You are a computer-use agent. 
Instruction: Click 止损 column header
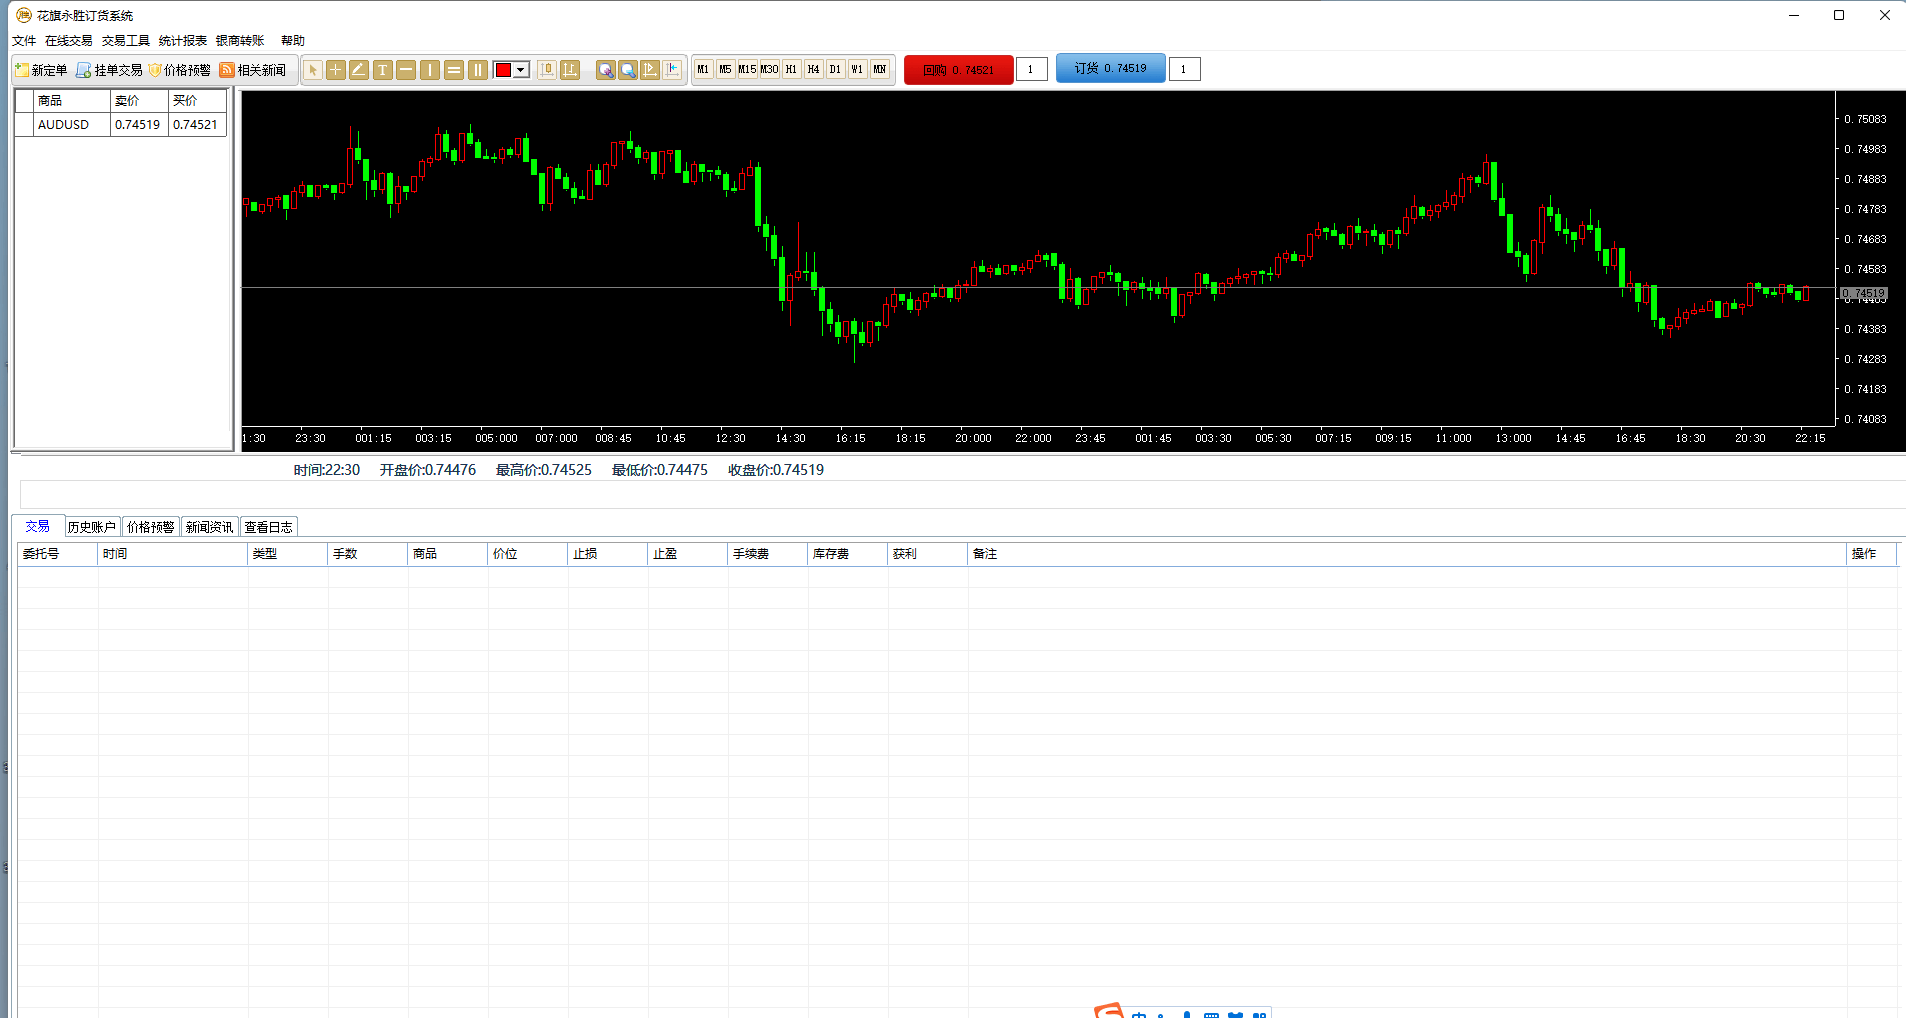pos(608,554)
